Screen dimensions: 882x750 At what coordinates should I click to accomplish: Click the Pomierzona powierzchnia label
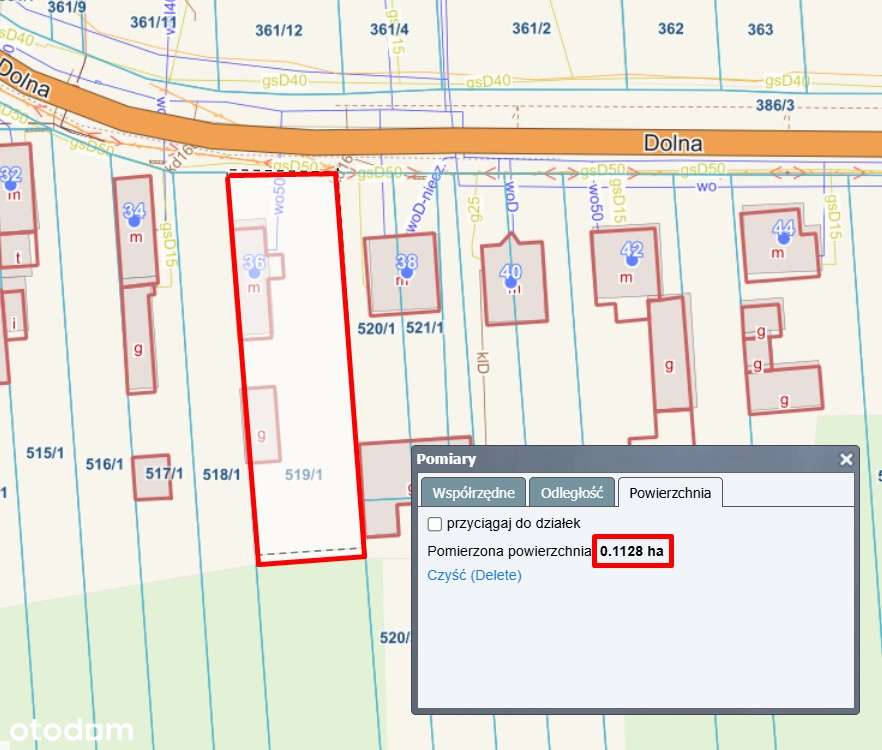(x=509, y=551)
